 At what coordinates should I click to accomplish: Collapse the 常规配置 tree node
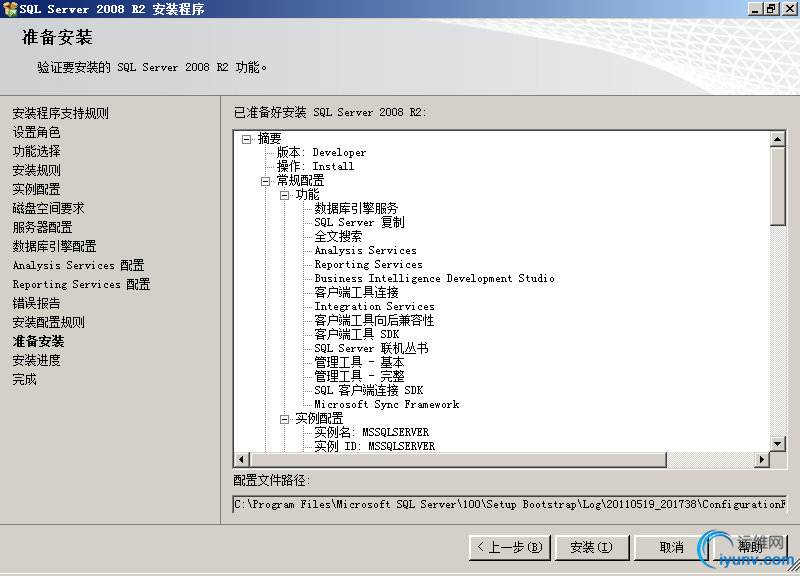265,181
